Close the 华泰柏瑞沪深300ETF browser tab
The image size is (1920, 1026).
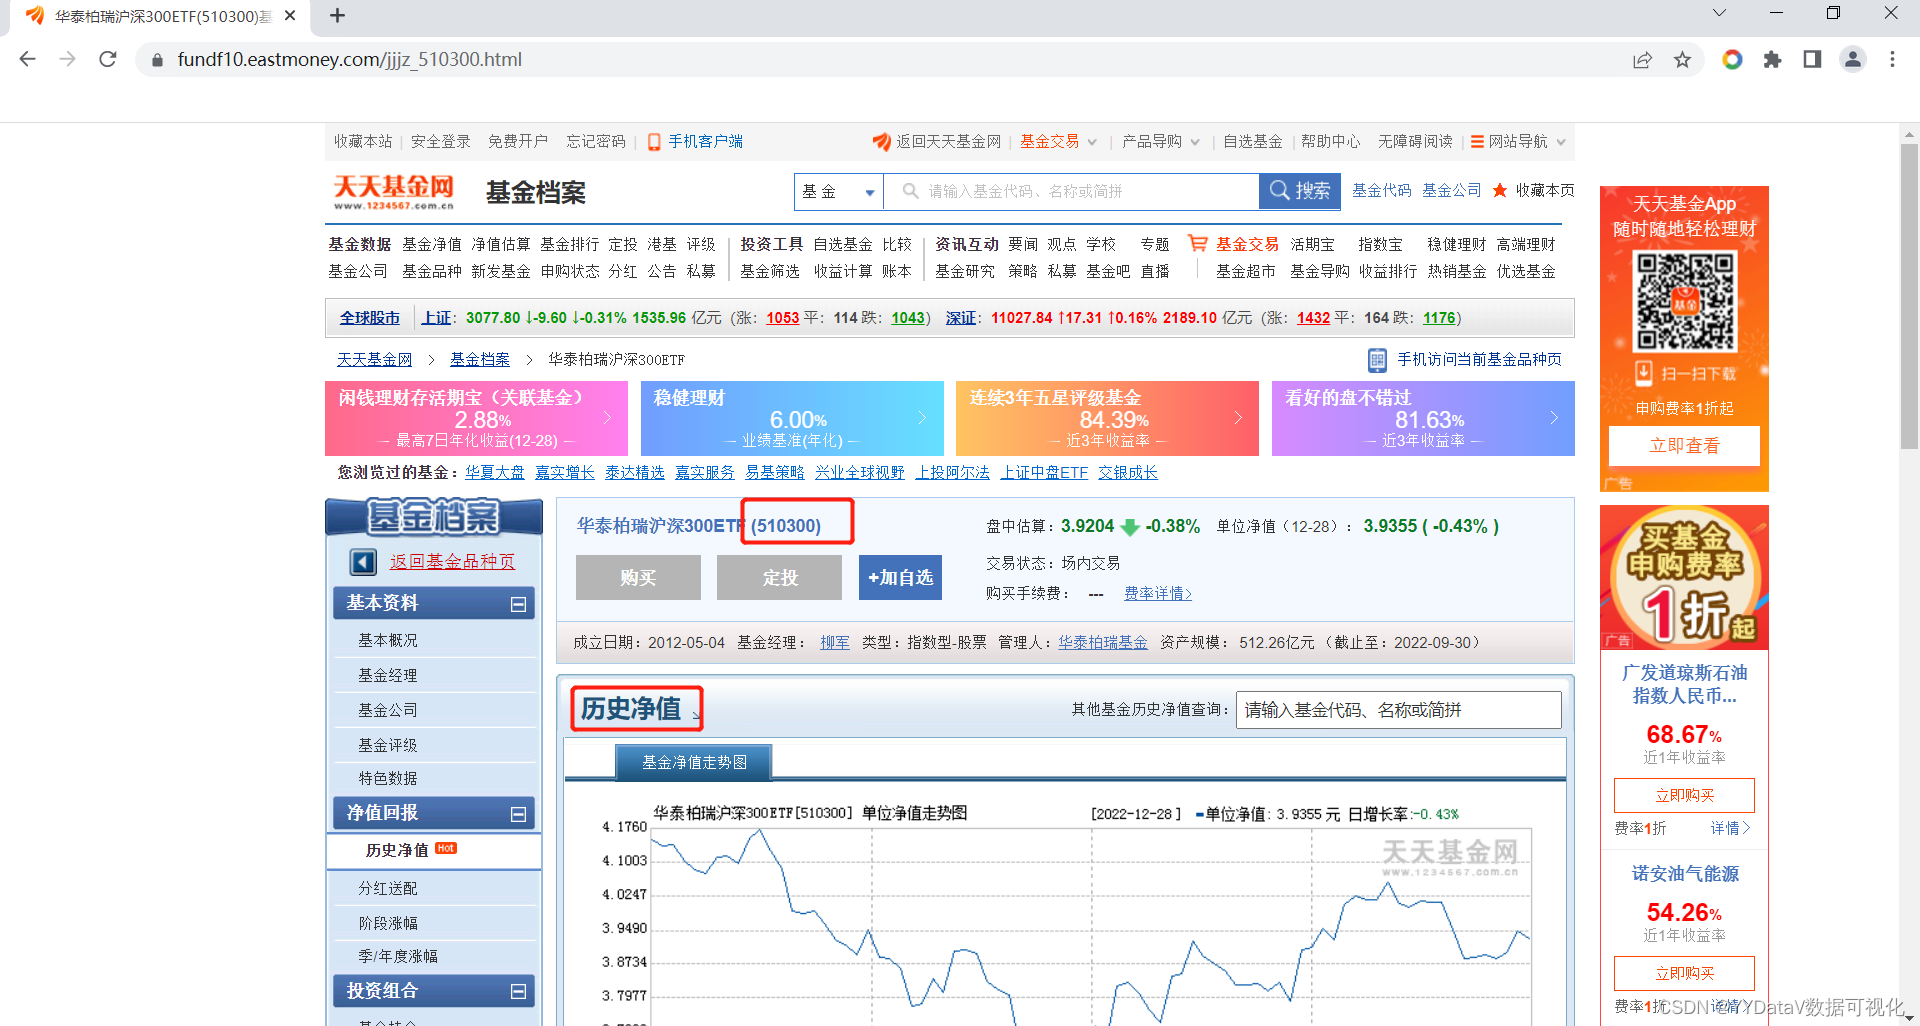290,16
